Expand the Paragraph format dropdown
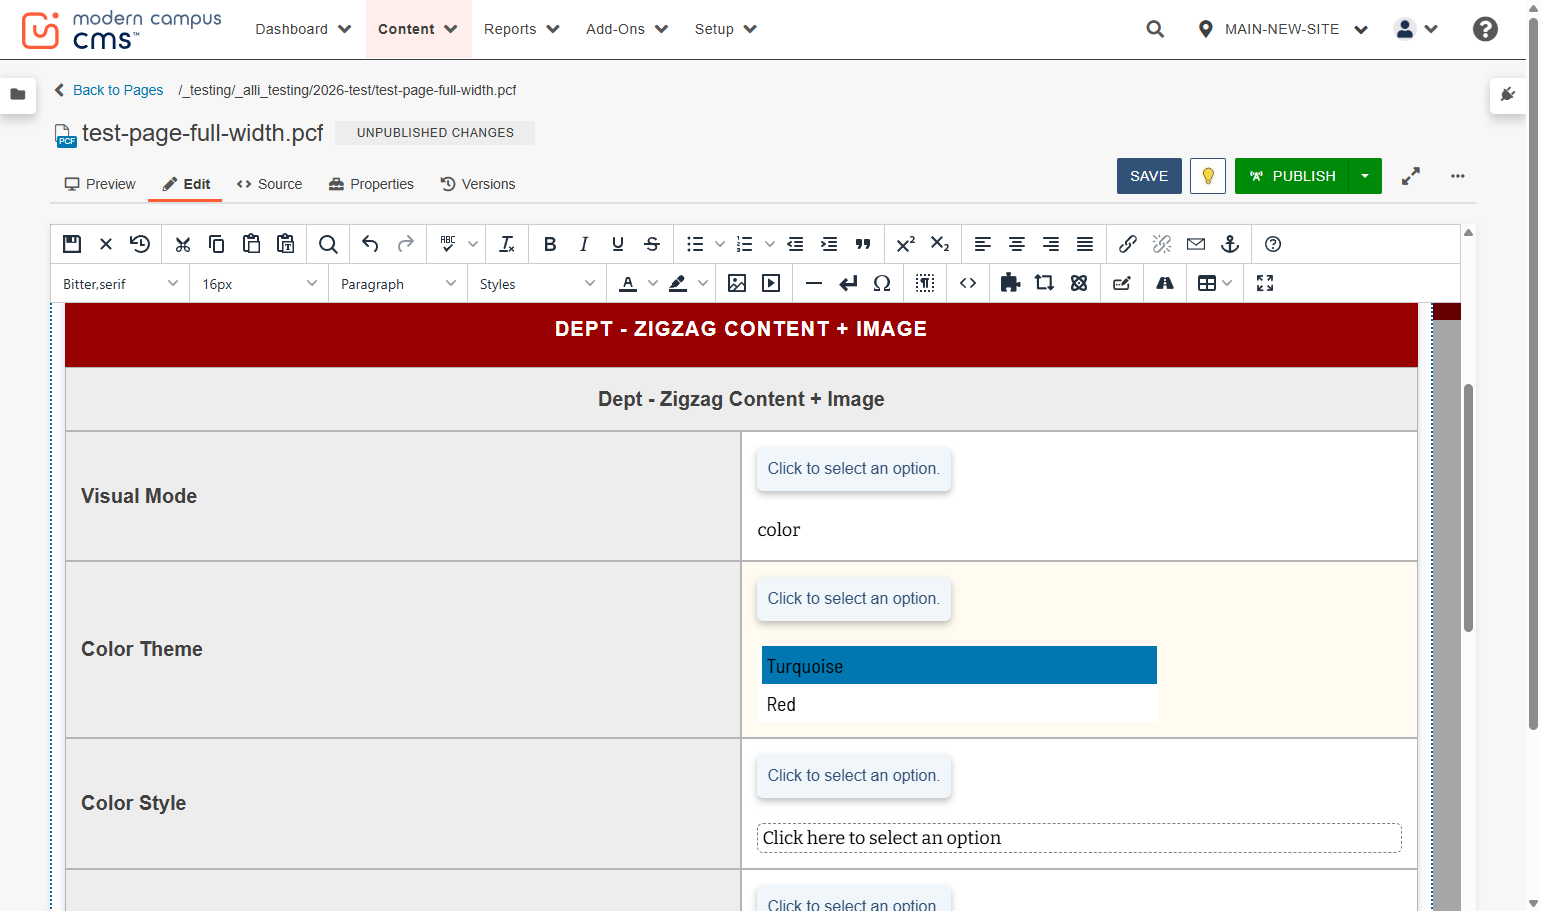This screenshot has height=911, width=1541. coord(398,284)
